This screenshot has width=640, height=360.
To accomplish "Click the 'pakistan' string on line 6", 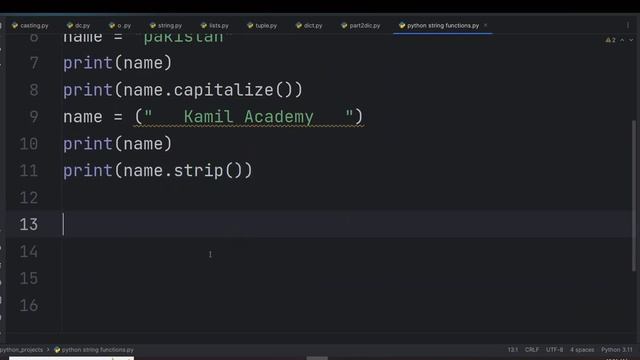I will click(x=183, y=38).
